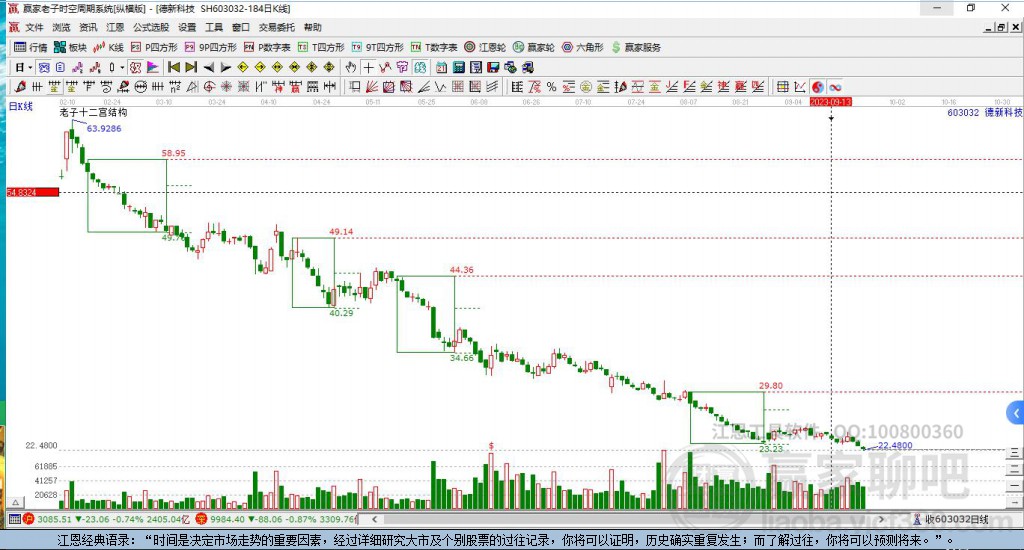Open the 江恩轮 Gann wheel
The image size is (1024, 550).
[485, 47]
